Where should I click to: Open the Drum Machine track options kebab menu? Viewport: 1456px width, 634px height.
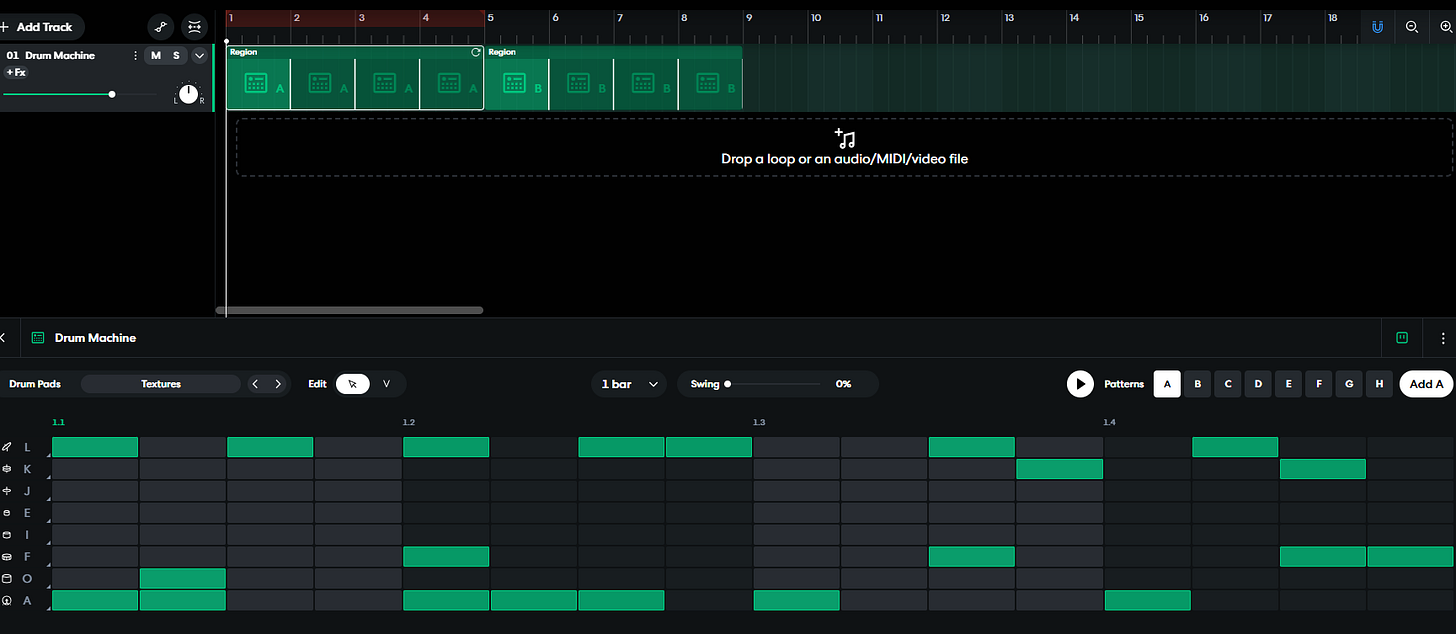(135, 55)
